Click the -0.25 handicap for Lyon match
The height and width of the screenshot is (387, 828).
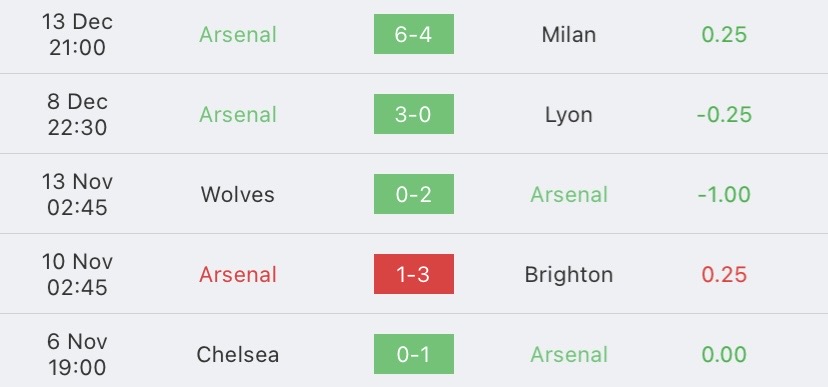[x=724, y=115]
